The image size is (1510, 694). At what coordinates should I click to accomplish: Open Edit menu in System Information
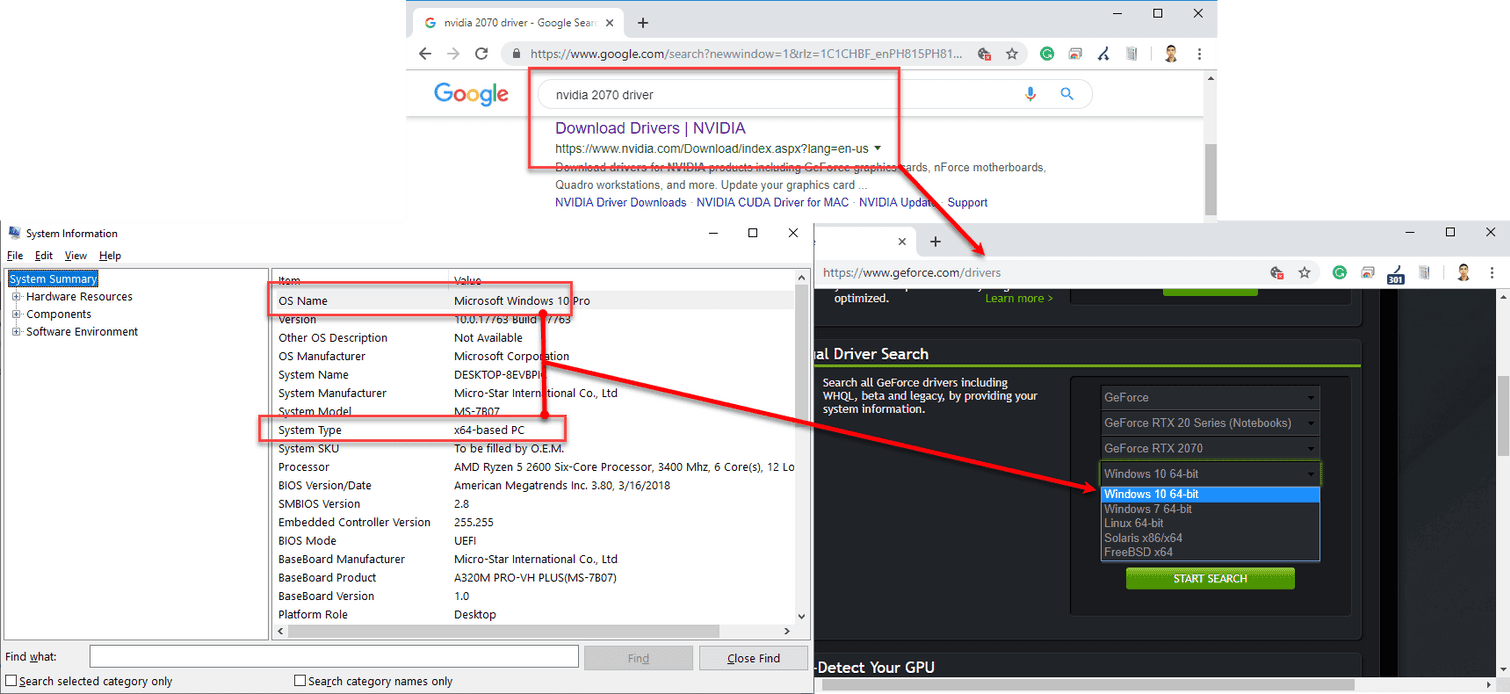pos(44,256)
